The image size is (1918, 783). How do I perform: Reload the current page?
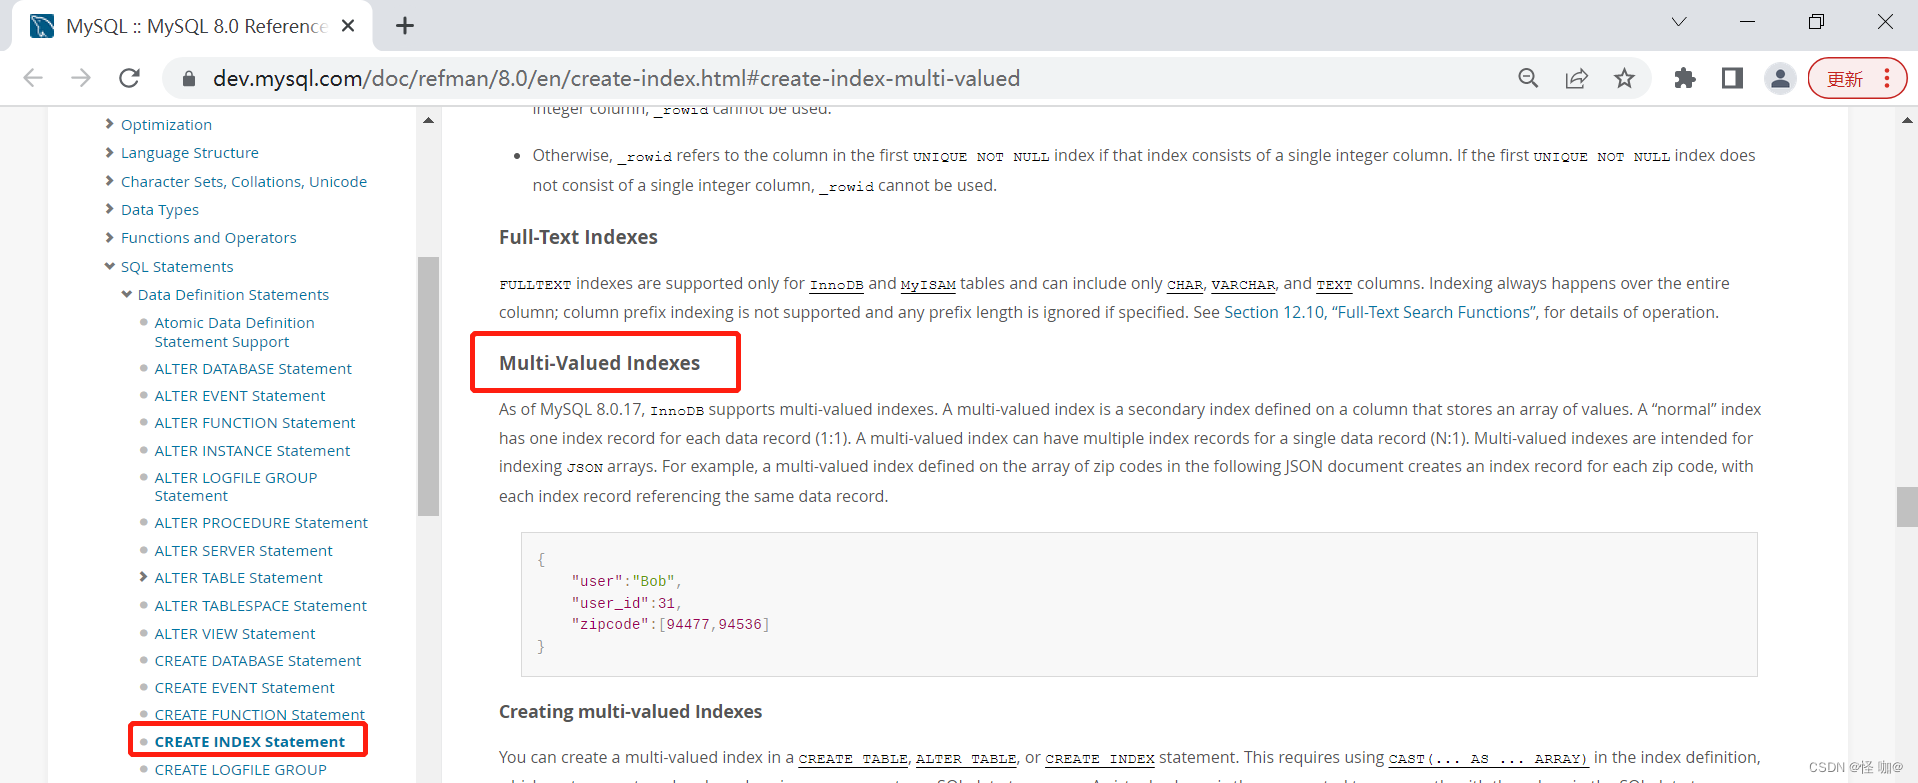point(129,78)
